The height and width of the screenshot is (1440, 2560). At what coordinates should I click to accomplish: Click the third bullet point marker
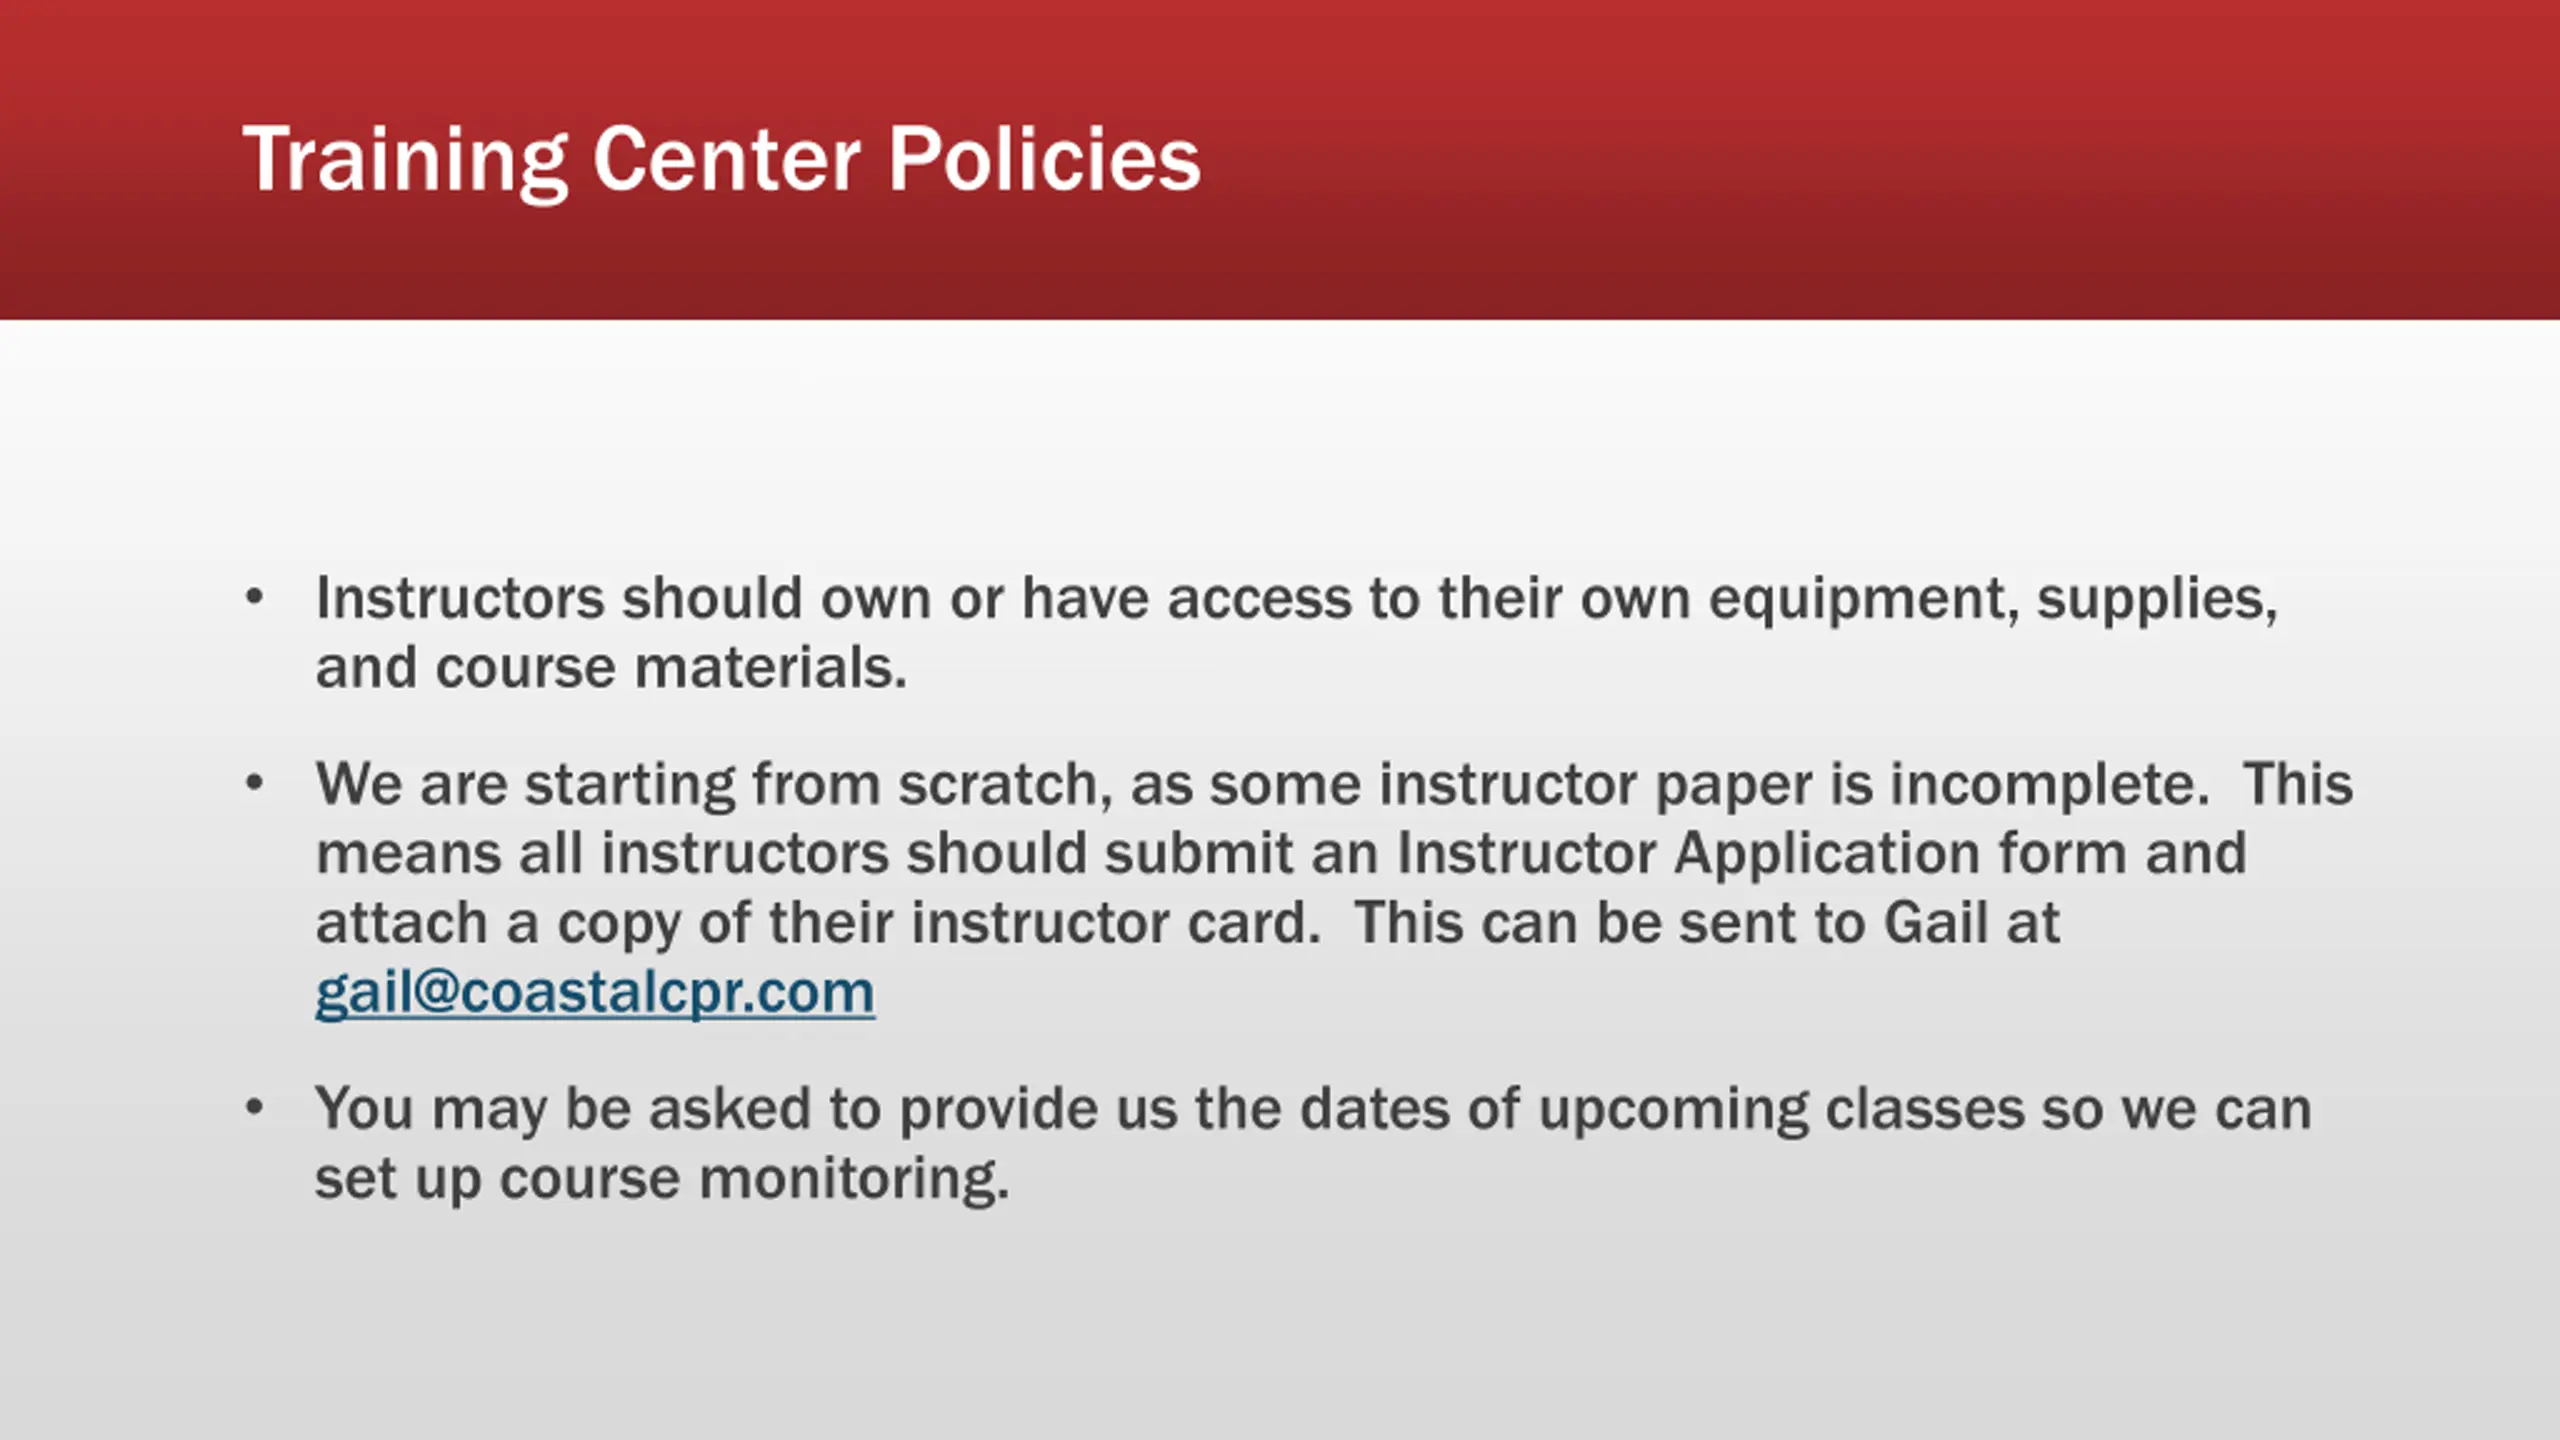tap(254, 1108)
